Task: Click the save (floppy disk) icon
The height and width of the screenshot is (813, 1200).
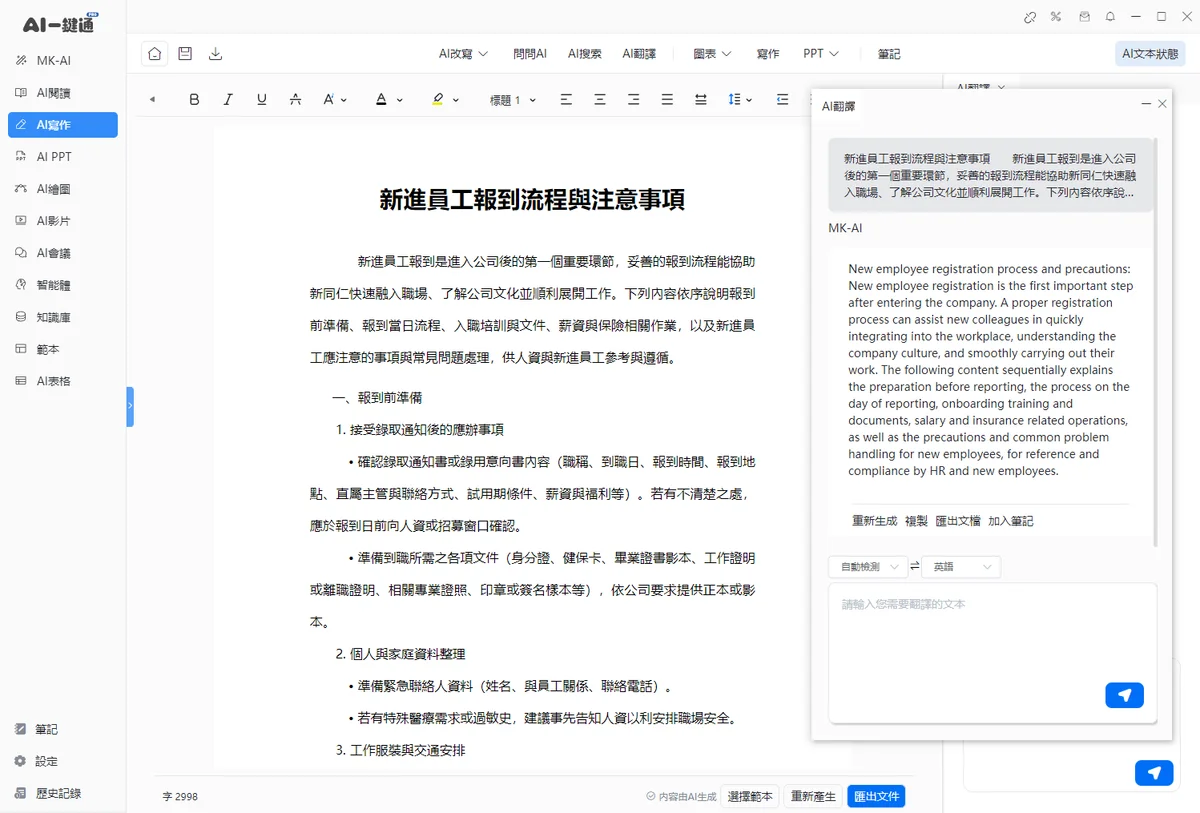Action: (185, 54)
